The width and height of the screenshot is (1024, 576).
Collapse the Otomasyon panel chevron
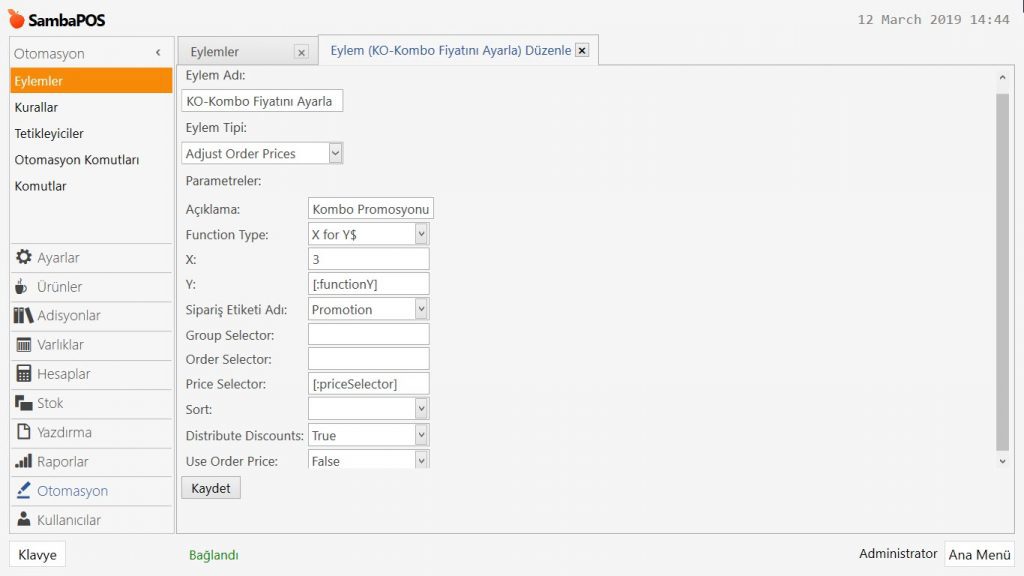coord(158,53)
